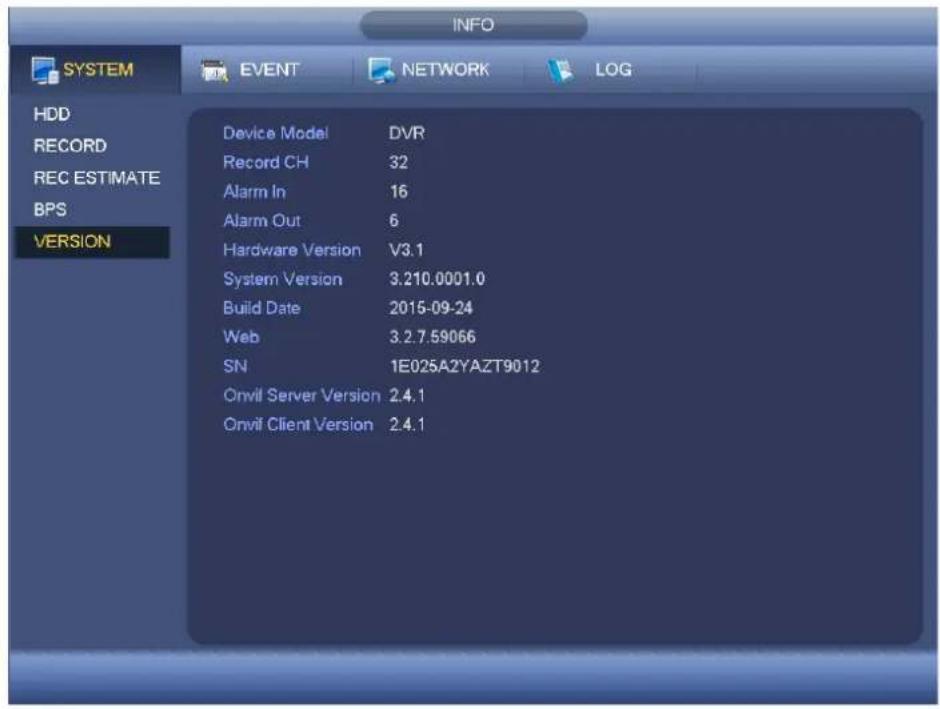Image resolution: width=940 pixels, height=709 pixels.
Task: Click the hardware version value V3.1
Action: [406, 250]
